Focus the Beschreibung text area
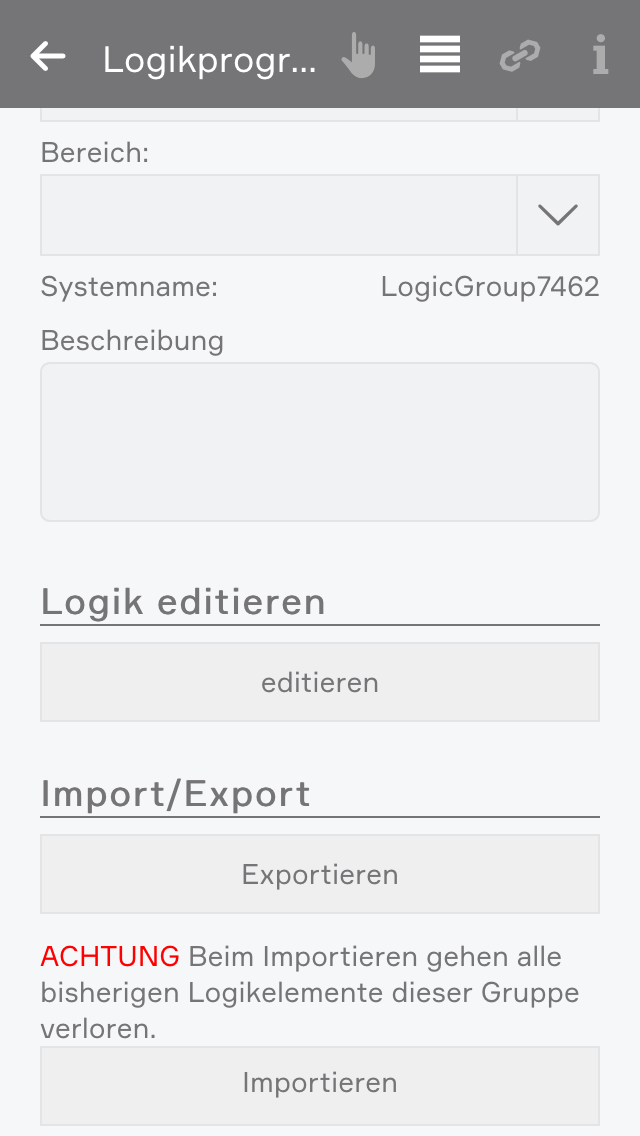640x1136 pixels. 320,442
